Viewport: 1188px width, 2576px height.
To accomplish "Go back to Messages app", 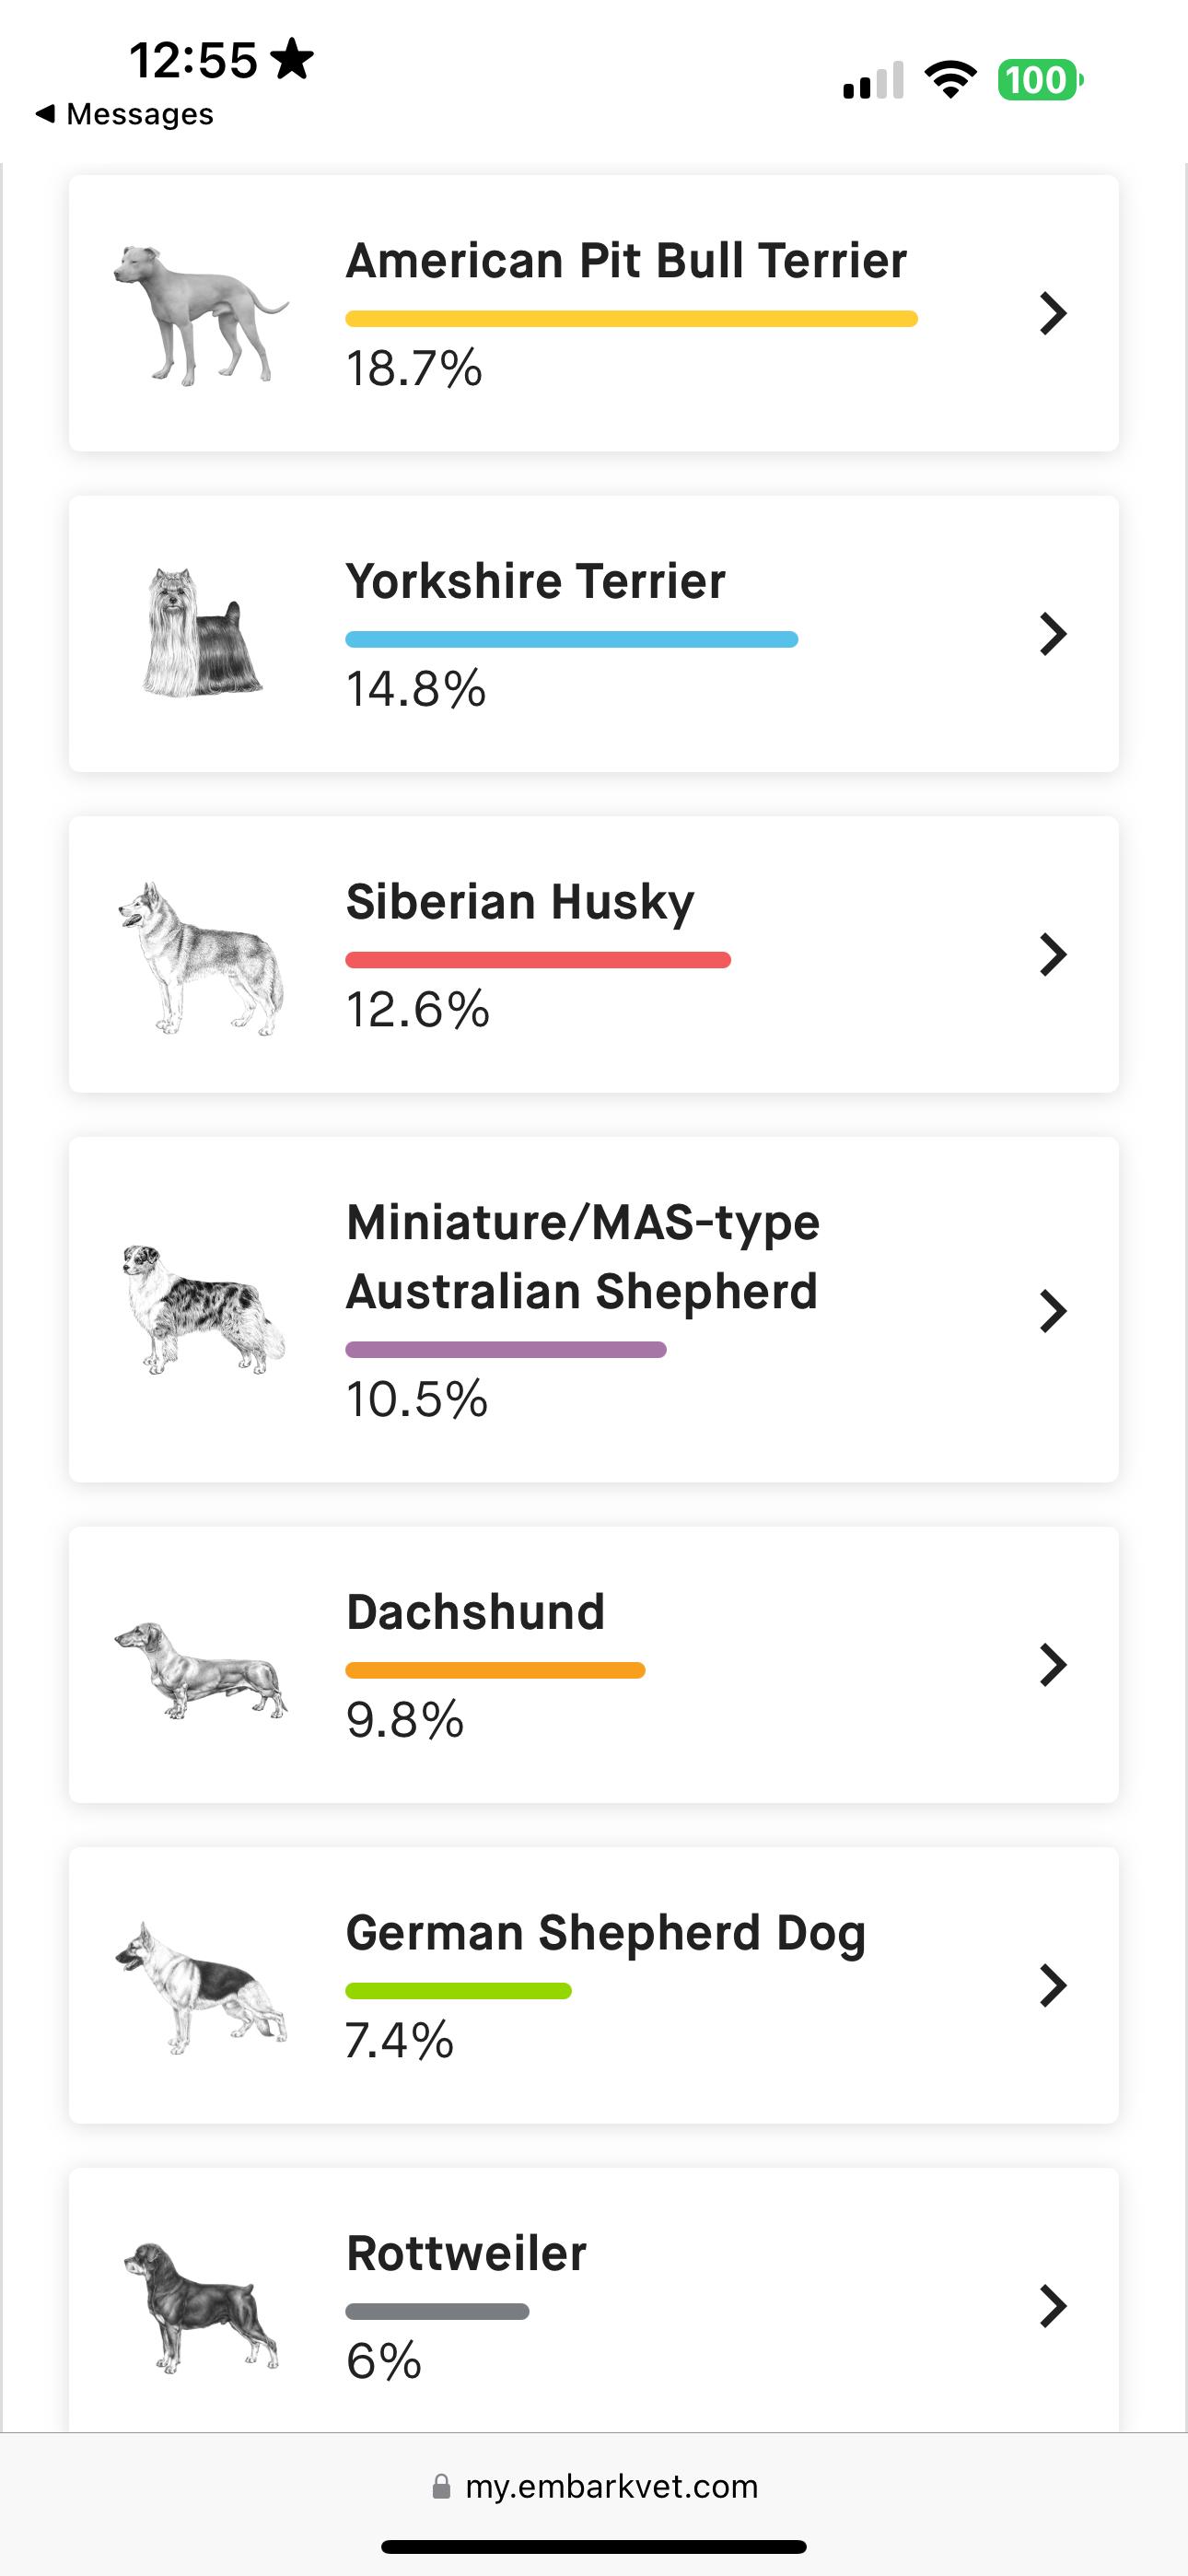I will tap(125, 114).
